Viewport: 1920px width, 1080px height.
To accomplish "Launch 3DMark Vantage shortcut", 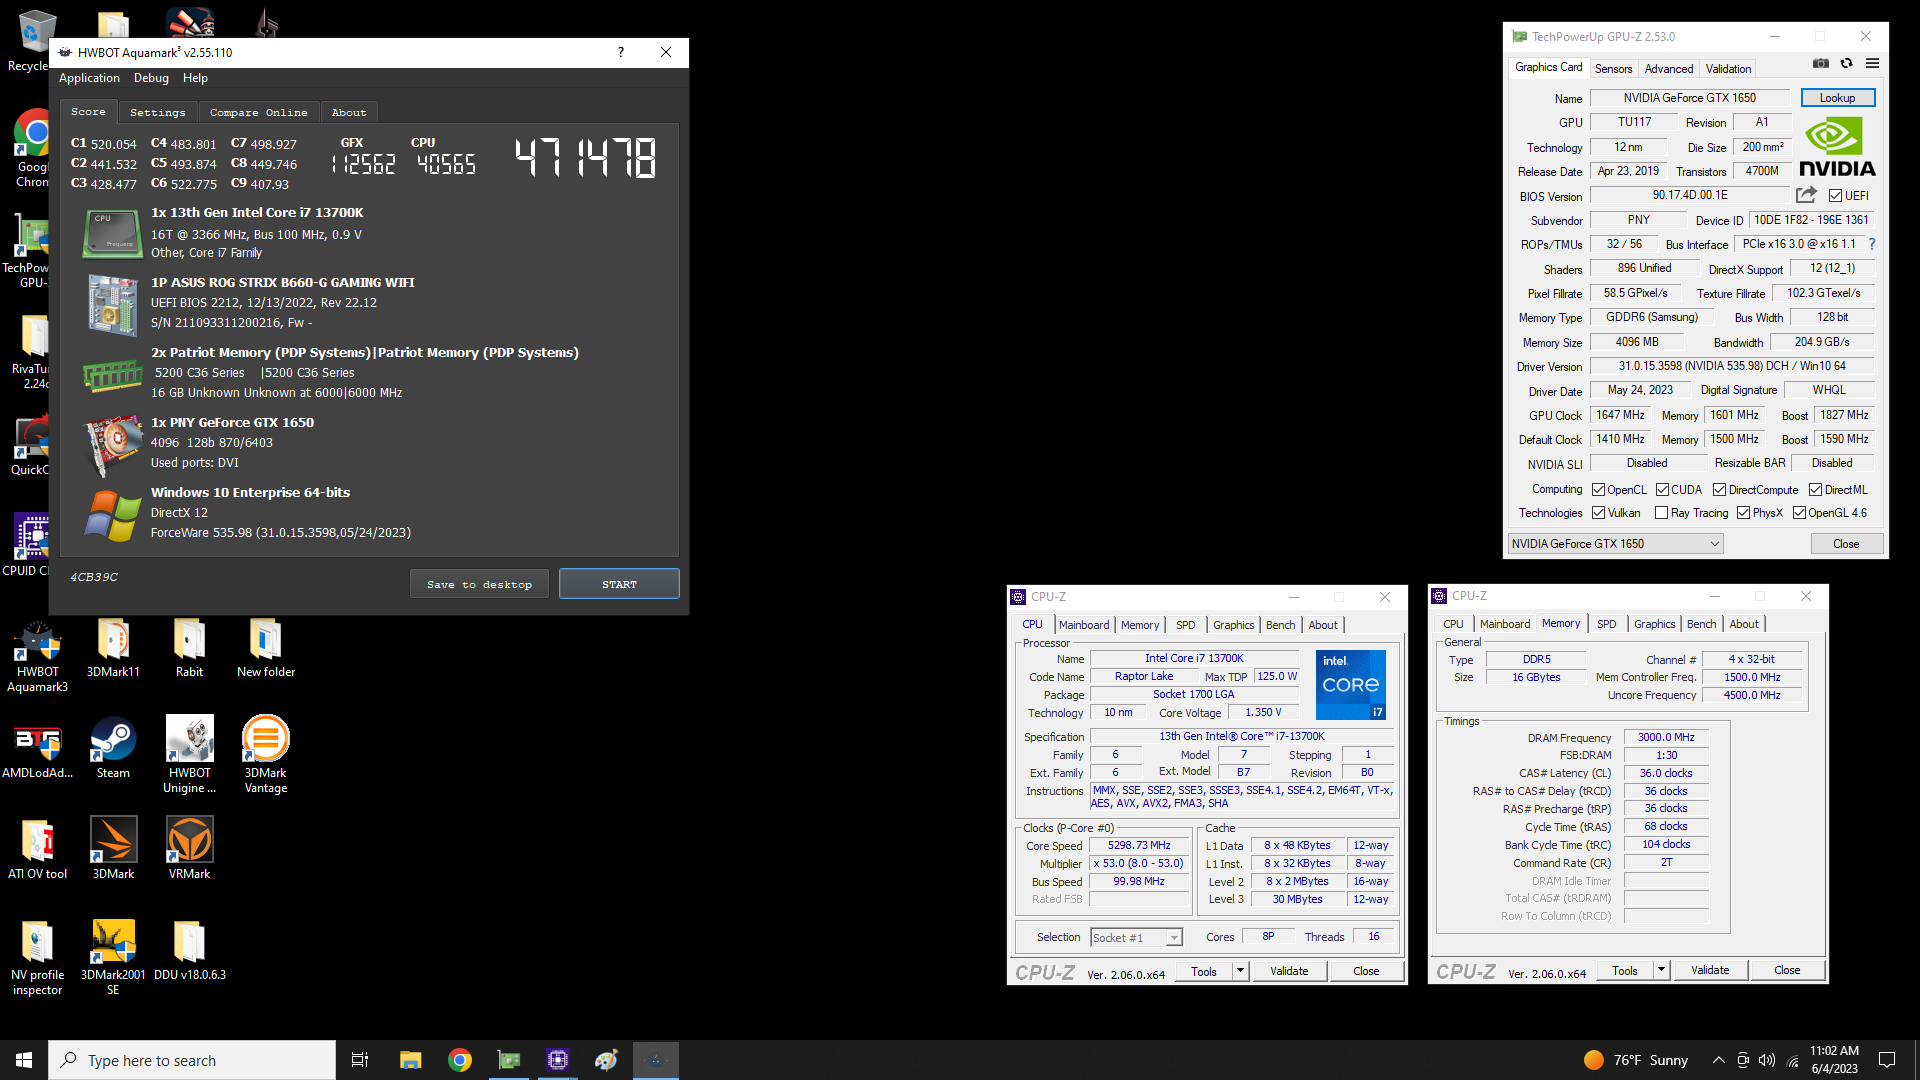I will (x=266, y=755).
